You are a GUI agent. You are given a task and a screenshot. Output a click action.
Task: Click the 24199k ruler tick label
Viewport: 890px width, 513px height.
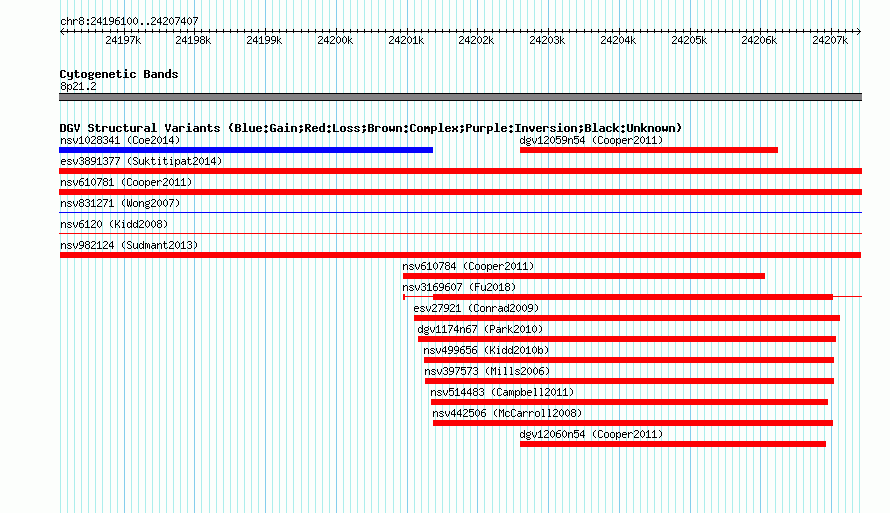point(264,40)
